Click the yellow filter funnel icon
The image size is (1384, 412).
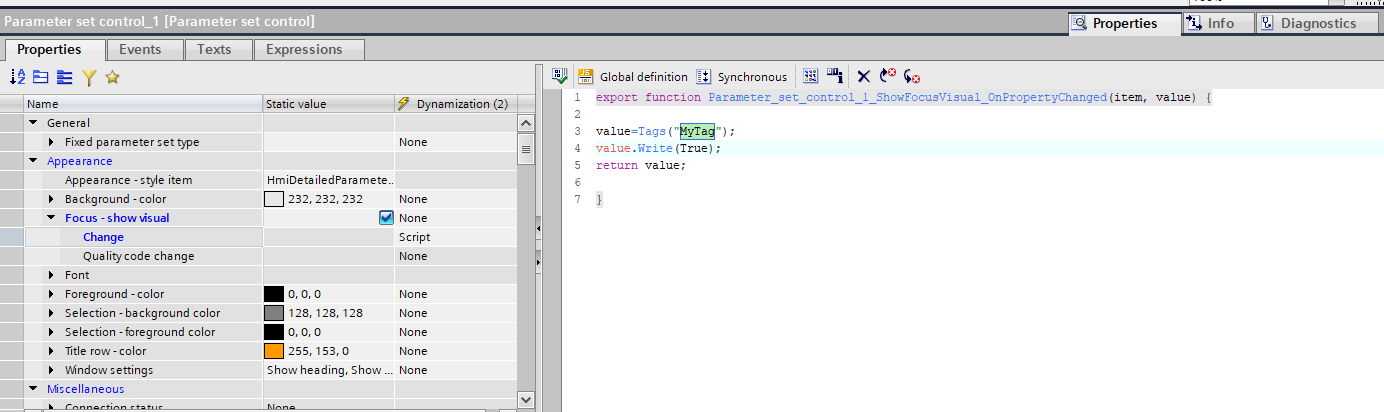coord(88,77)
